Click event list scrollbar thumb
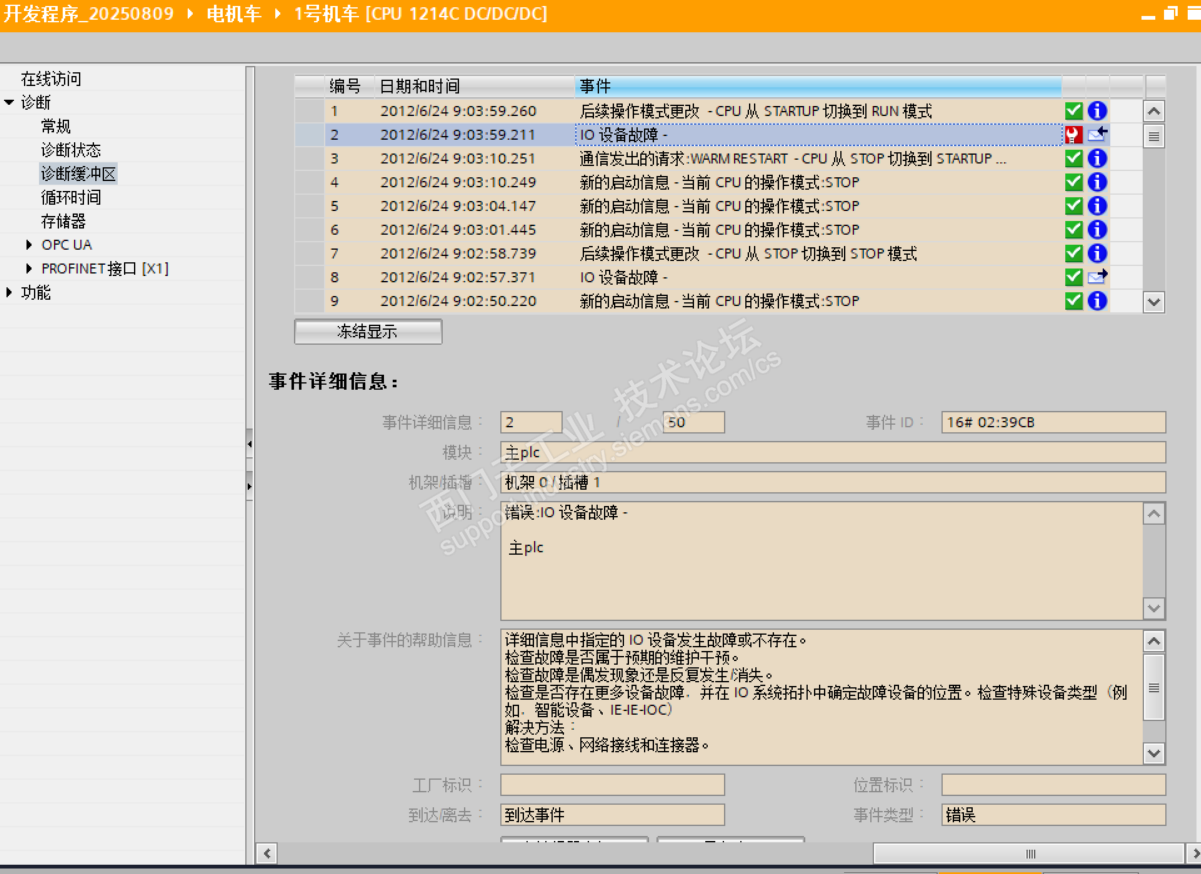Image resolution: width=1201 pixels, height=874 pixels. coord(1154,137)
